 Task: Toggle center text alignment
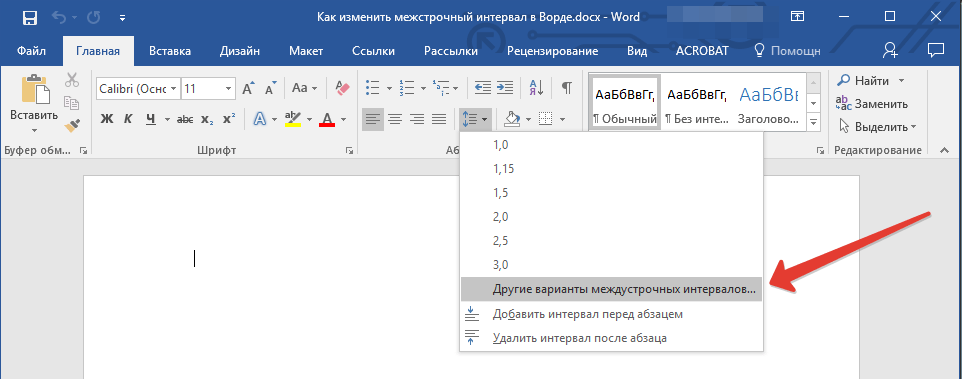coord(394,119)
